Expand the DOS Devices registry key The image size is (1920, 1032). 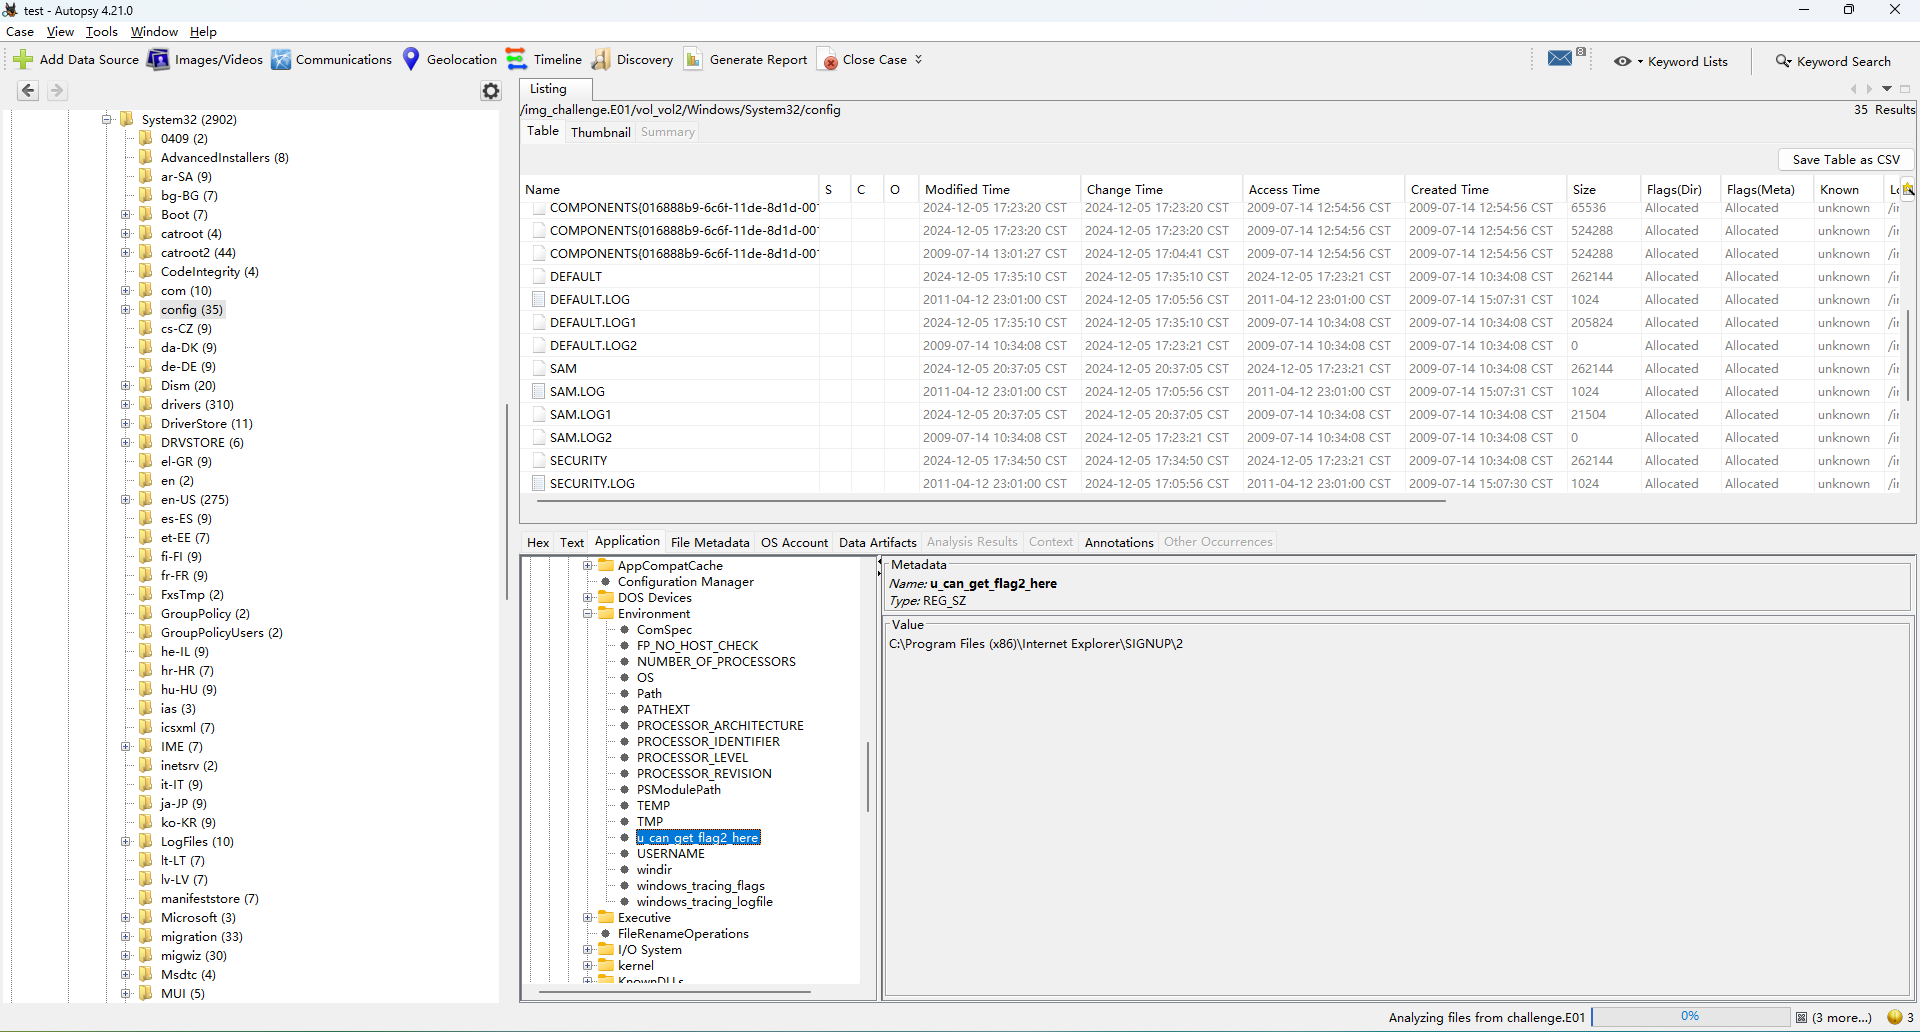click(588, 597)
